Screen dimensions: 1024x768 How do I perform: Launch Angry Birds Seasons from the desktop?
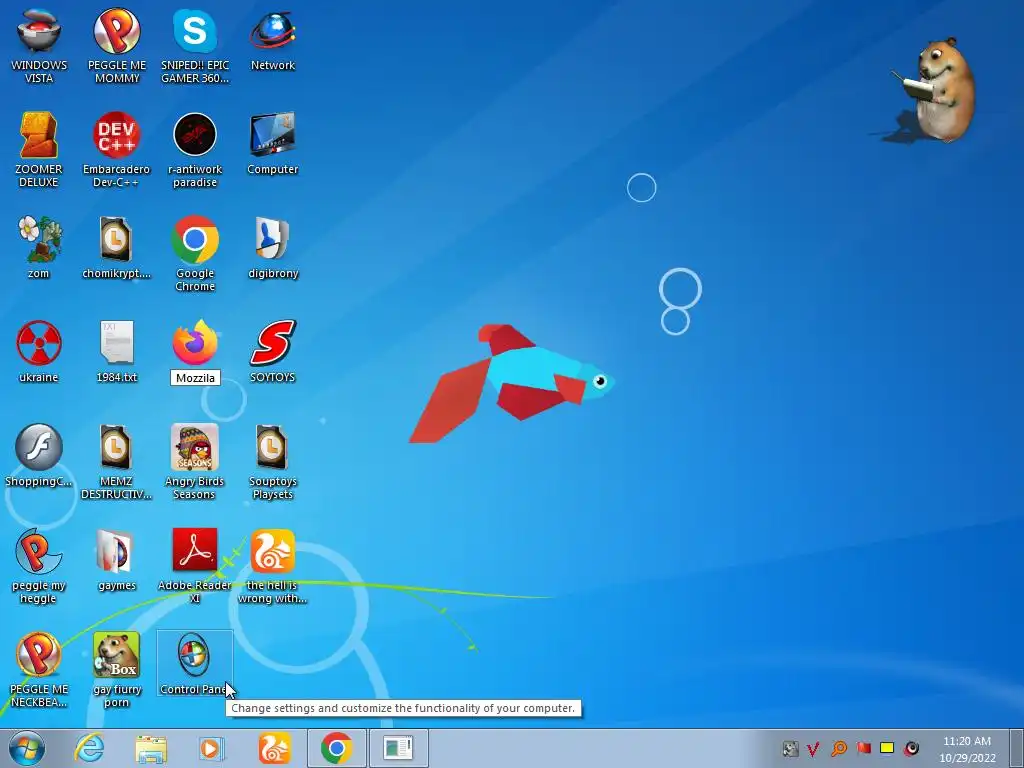[195, 462]
